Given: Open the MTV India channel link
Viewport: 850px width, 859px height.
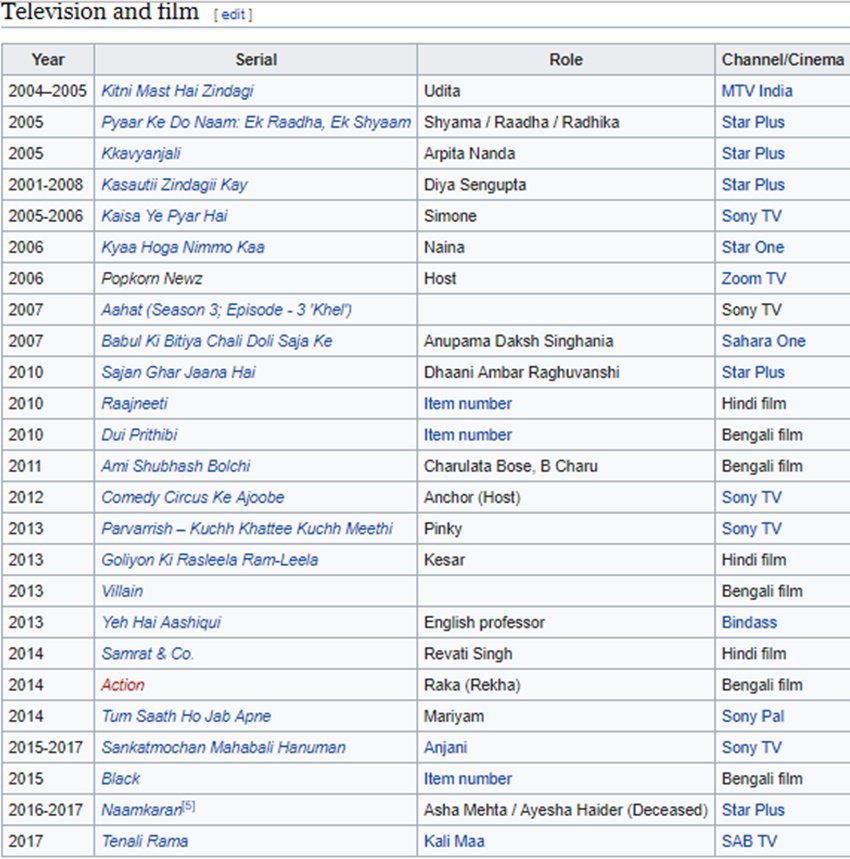Looking at the screenshot, I should [x=757, y=91].
